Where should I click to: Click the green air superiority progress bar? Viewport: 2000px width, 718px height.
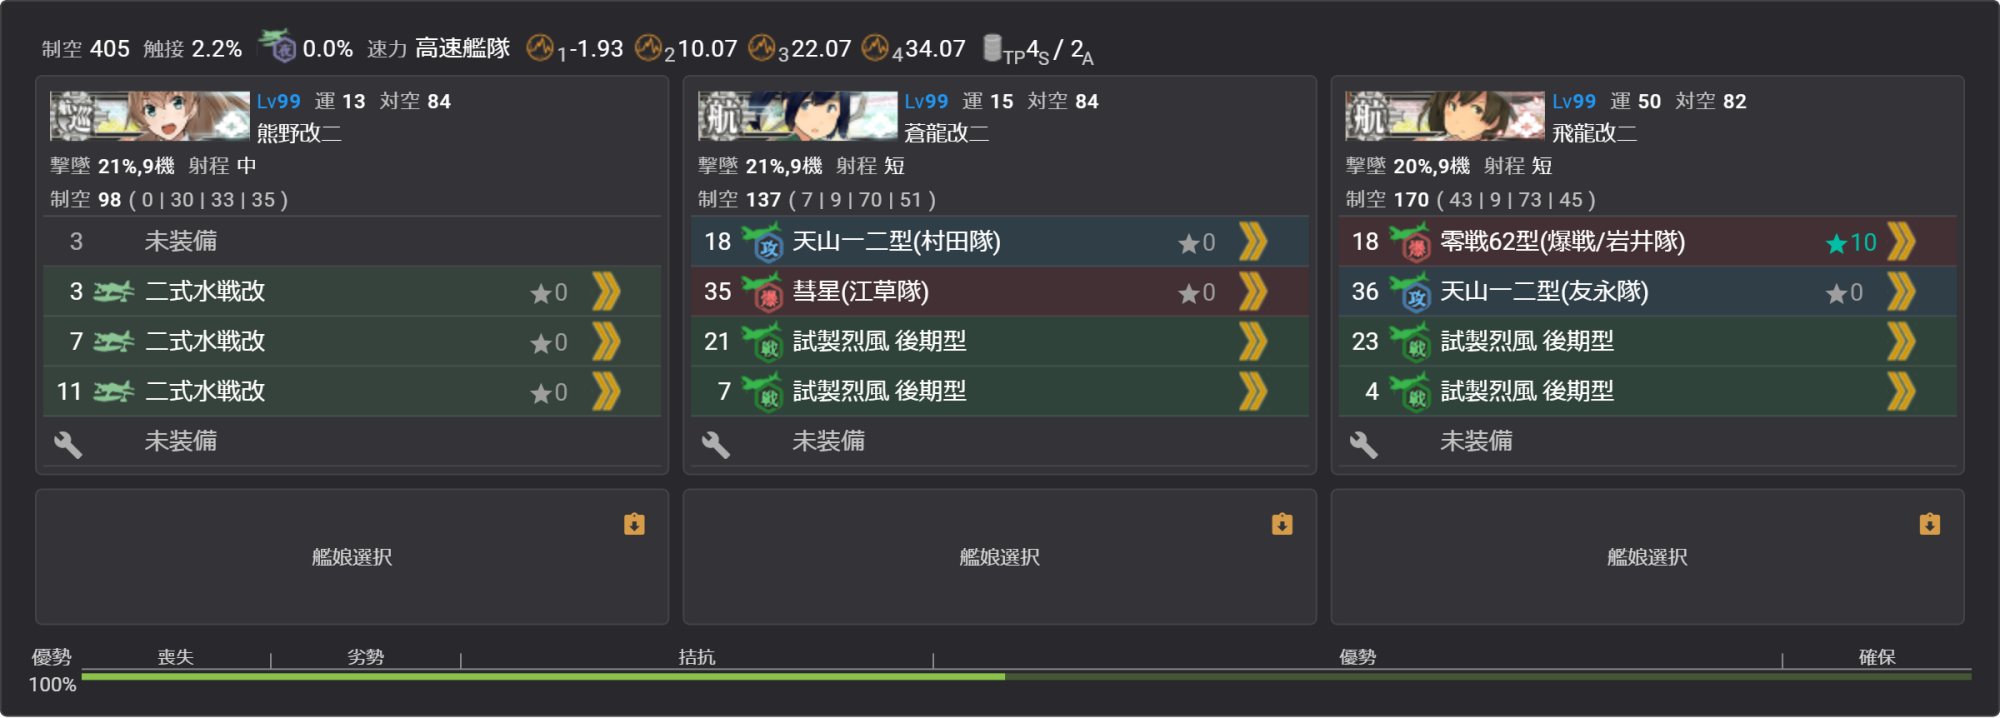click(1026, 677)
